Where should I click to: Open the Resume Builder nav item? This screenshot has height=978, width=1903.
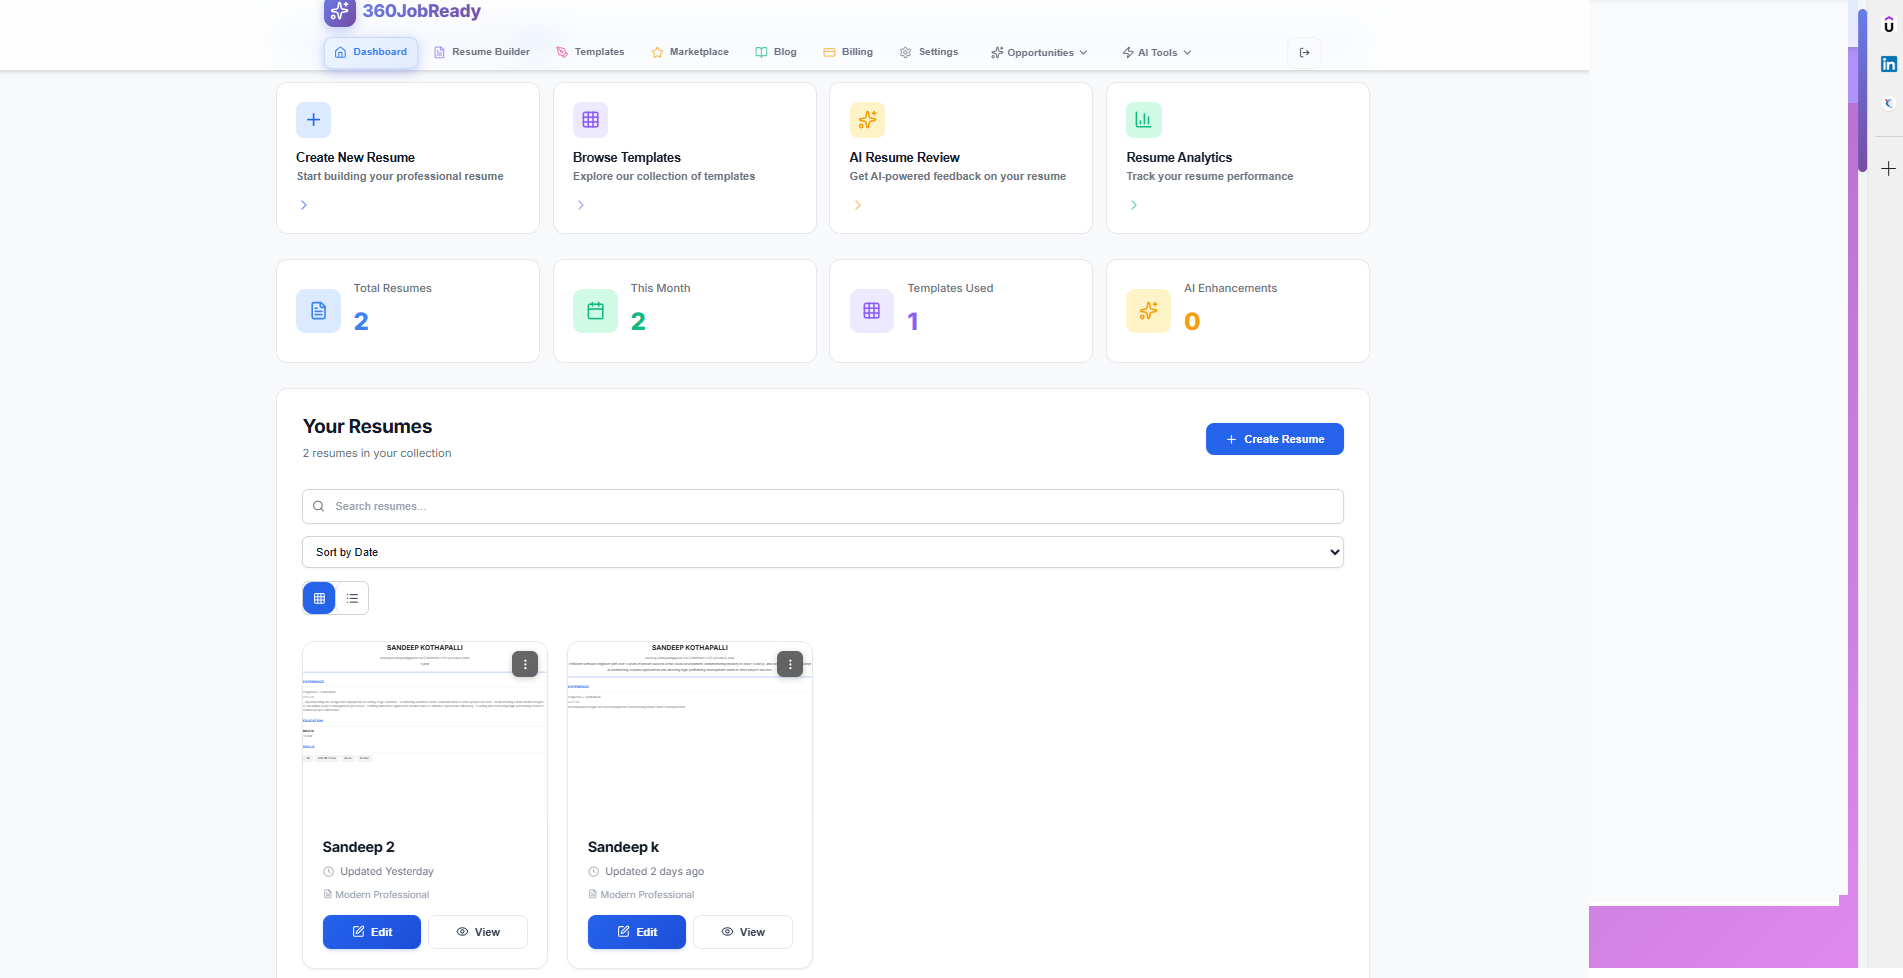click(481, 52)
